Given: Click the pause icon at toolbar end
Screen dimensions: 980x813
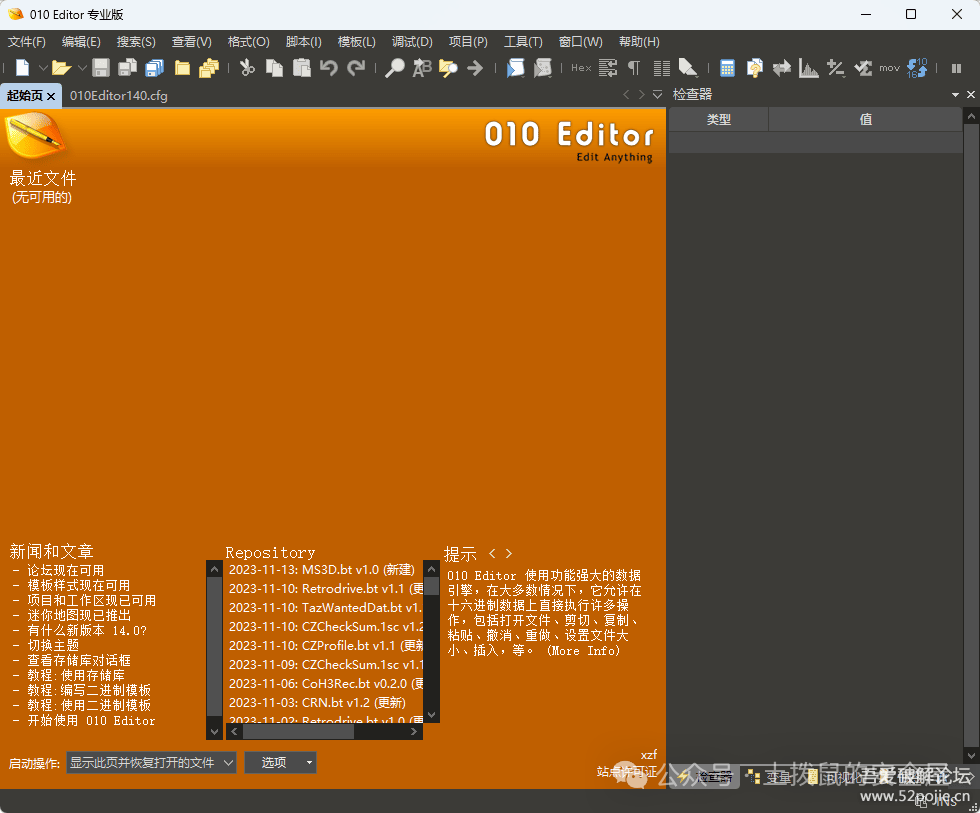Looking at the screenshot, I should pyautogui.click(x=956, y=68).
